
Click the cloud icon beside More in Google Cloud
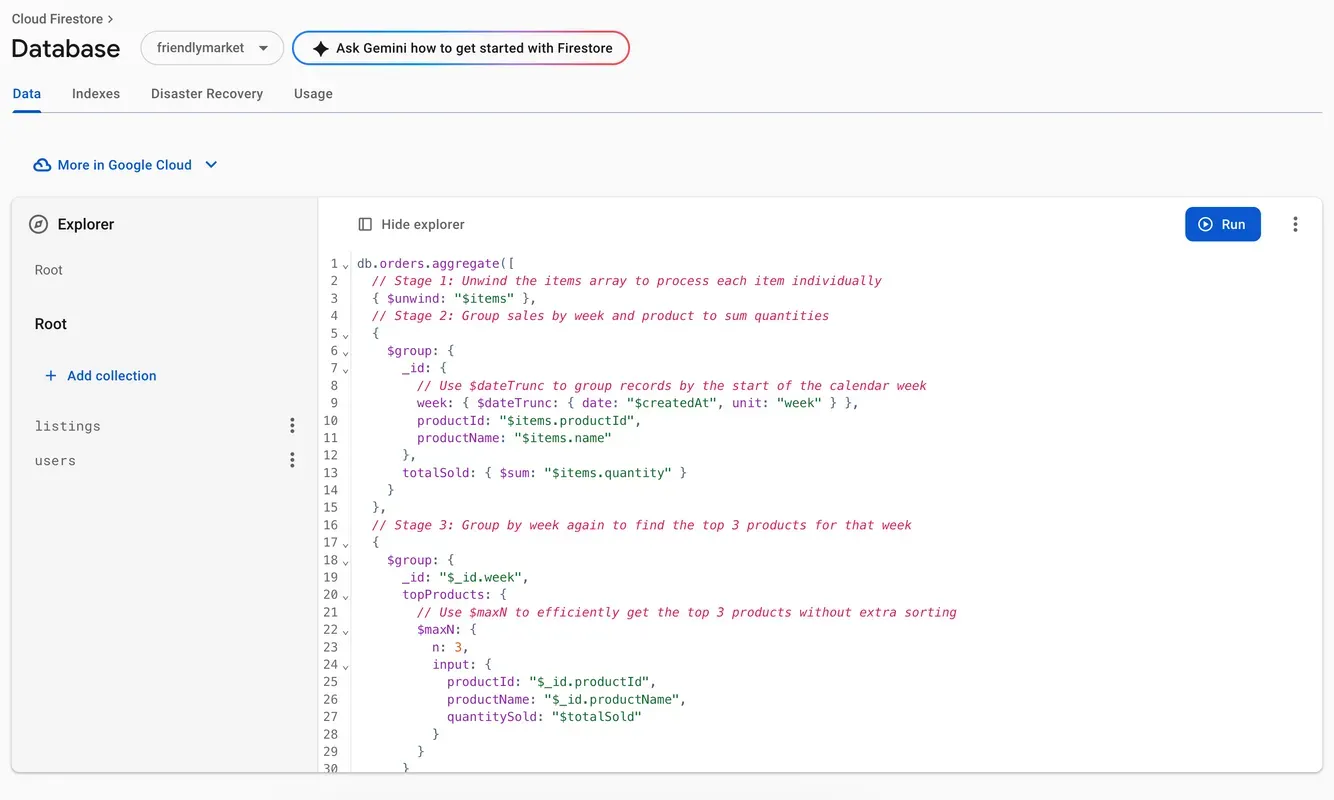[x=42, y=165]
